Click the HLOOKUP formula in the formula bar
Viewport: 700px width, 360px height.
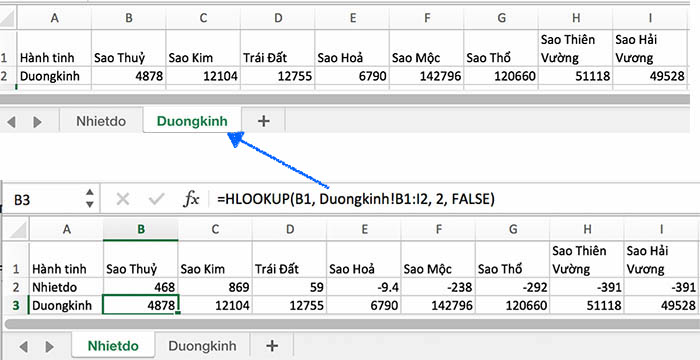click(356, 199)
